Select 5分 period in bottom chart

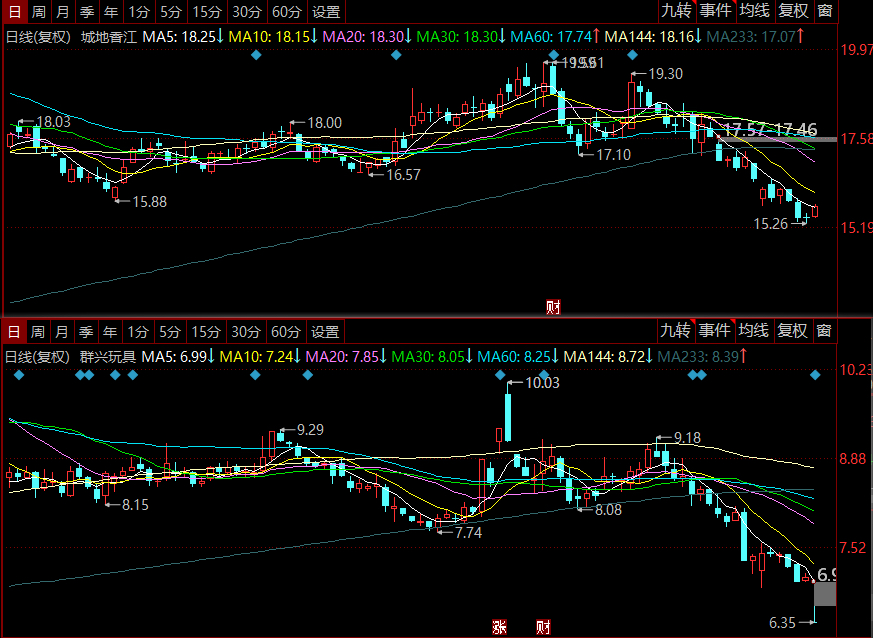pyautogui.click(x=170, y=332)
